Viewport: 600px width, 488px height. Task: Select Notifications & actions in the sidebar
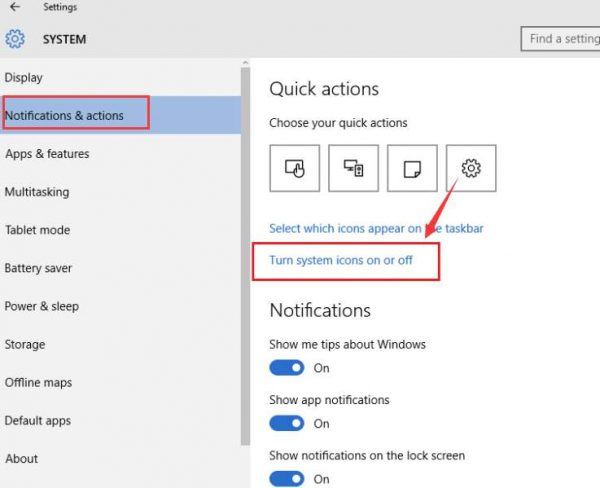click(120, 115)
